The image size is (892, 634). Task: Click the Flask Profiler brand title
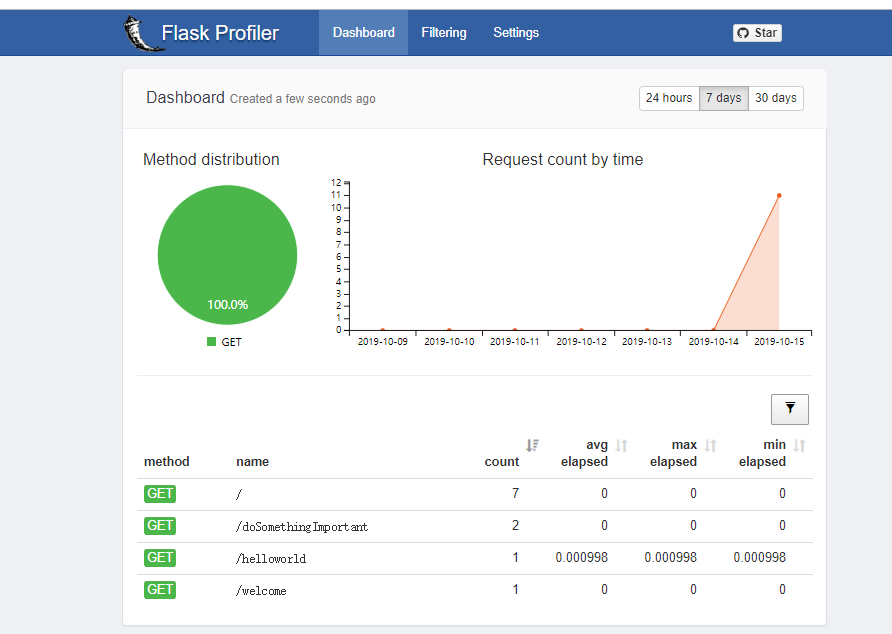point(220,33)
